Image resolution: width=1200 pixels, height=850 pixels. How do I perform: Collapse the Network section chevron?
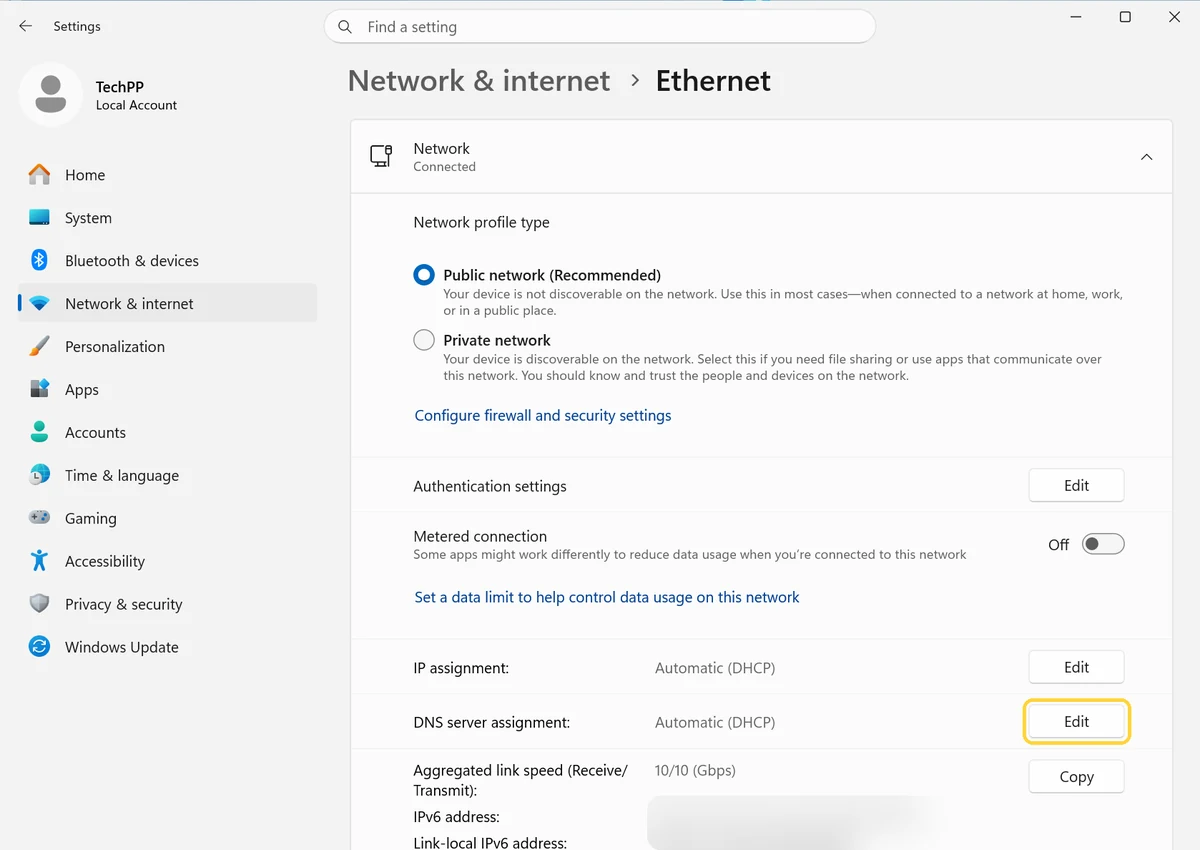1147,157
